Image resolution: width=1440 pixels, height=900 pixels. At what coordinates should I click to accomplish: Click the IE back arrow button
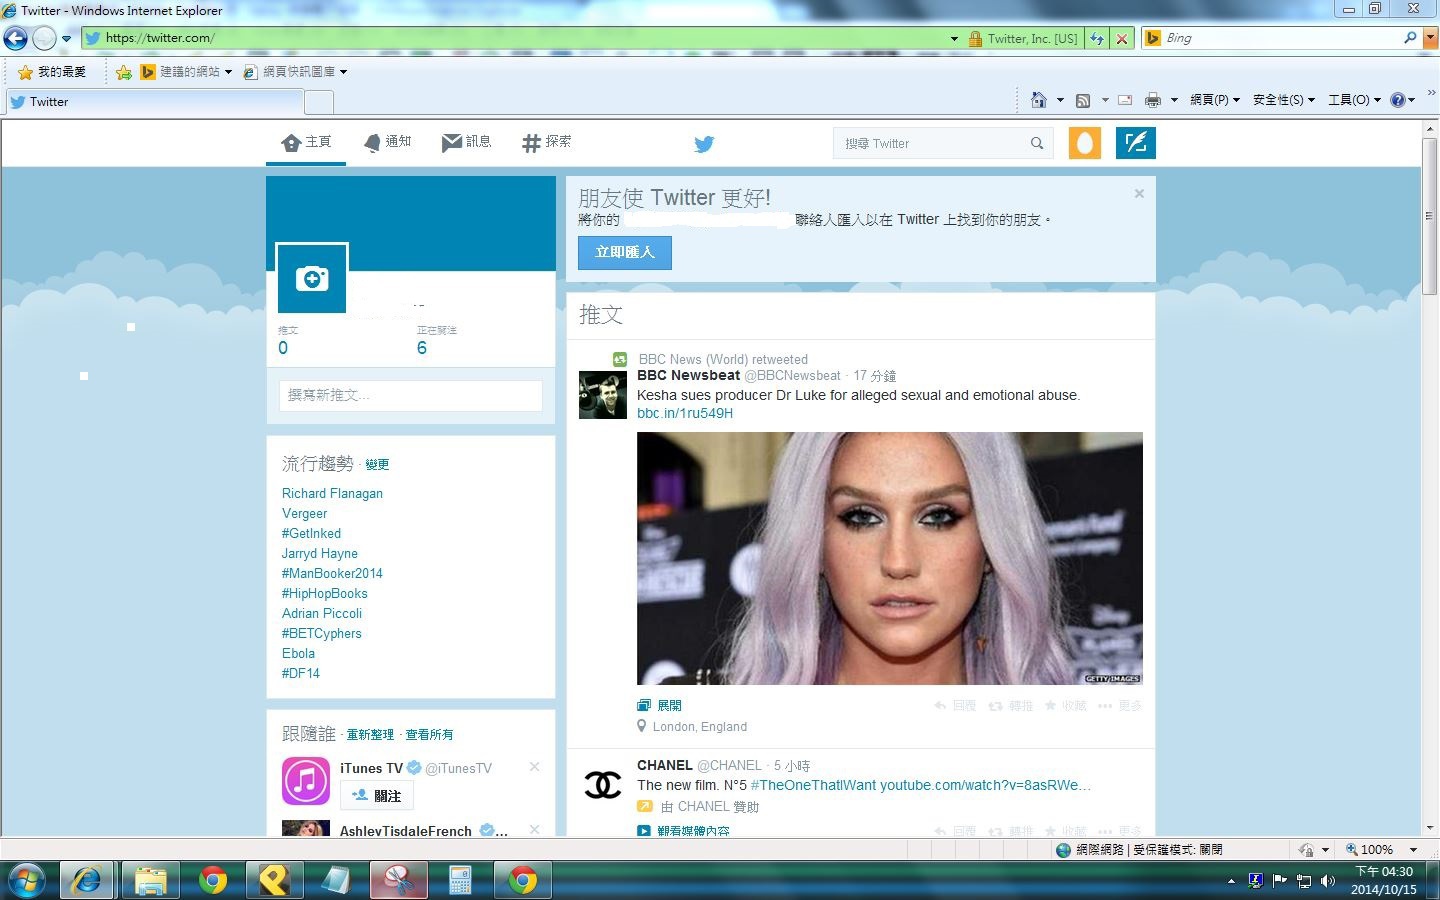pyautogui.click(x=16, y=38)
